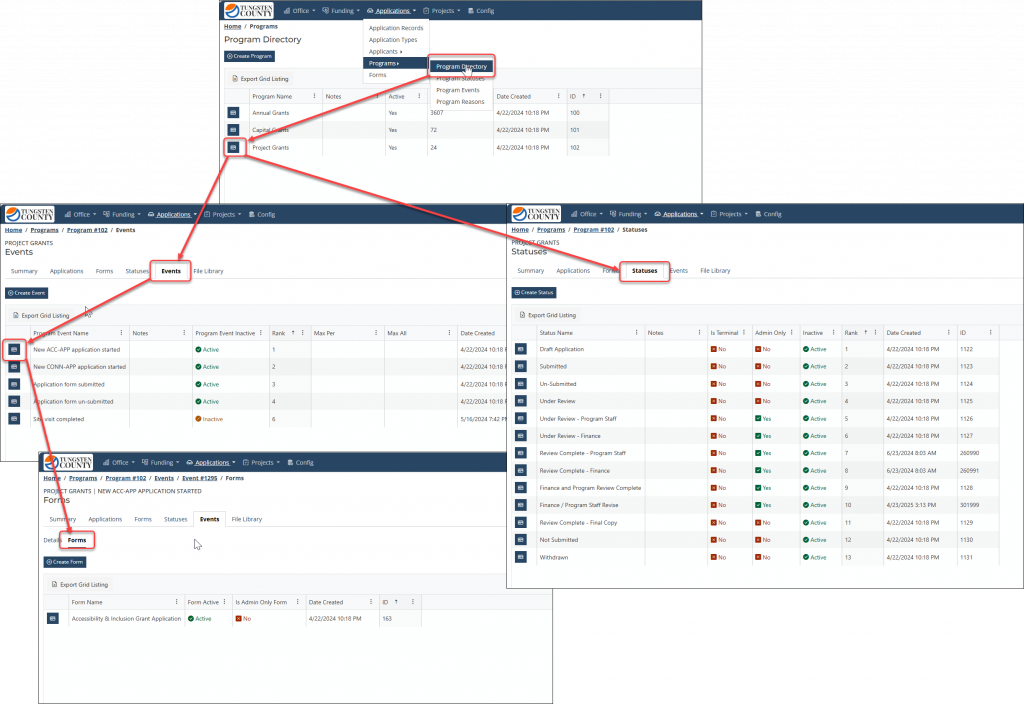The height and width of the screenshot is (704, 1024).
Task: Export Grid Listing in Statuses window
Action: point(547,315)
